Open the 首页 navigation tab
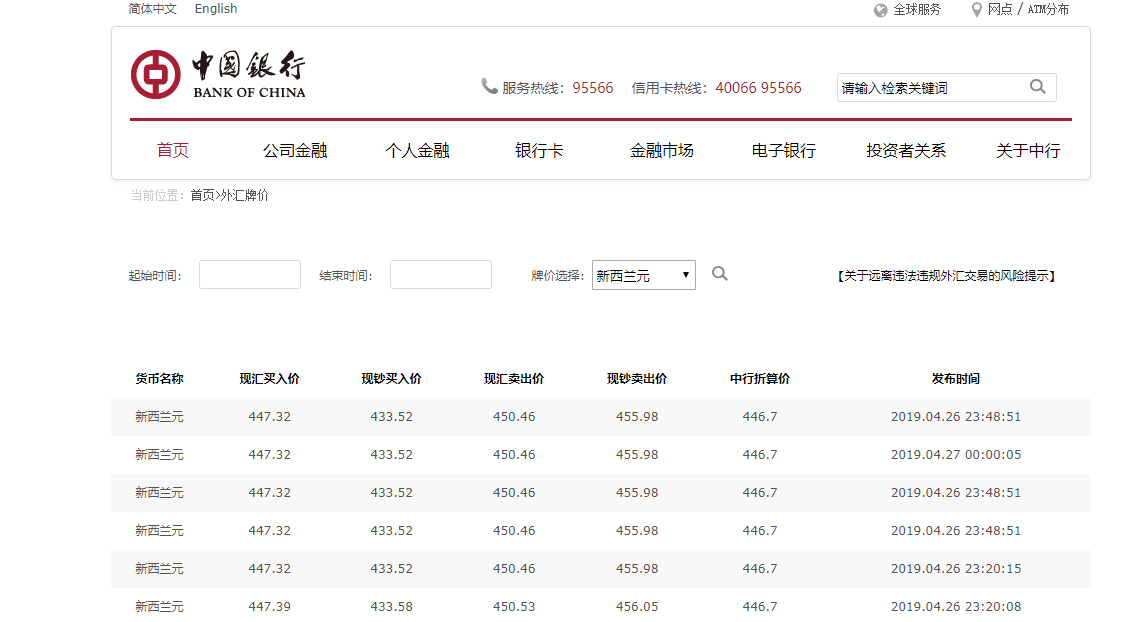This screenshot has width=1139, height=622. pyautogui.click(x=173, y=151)
